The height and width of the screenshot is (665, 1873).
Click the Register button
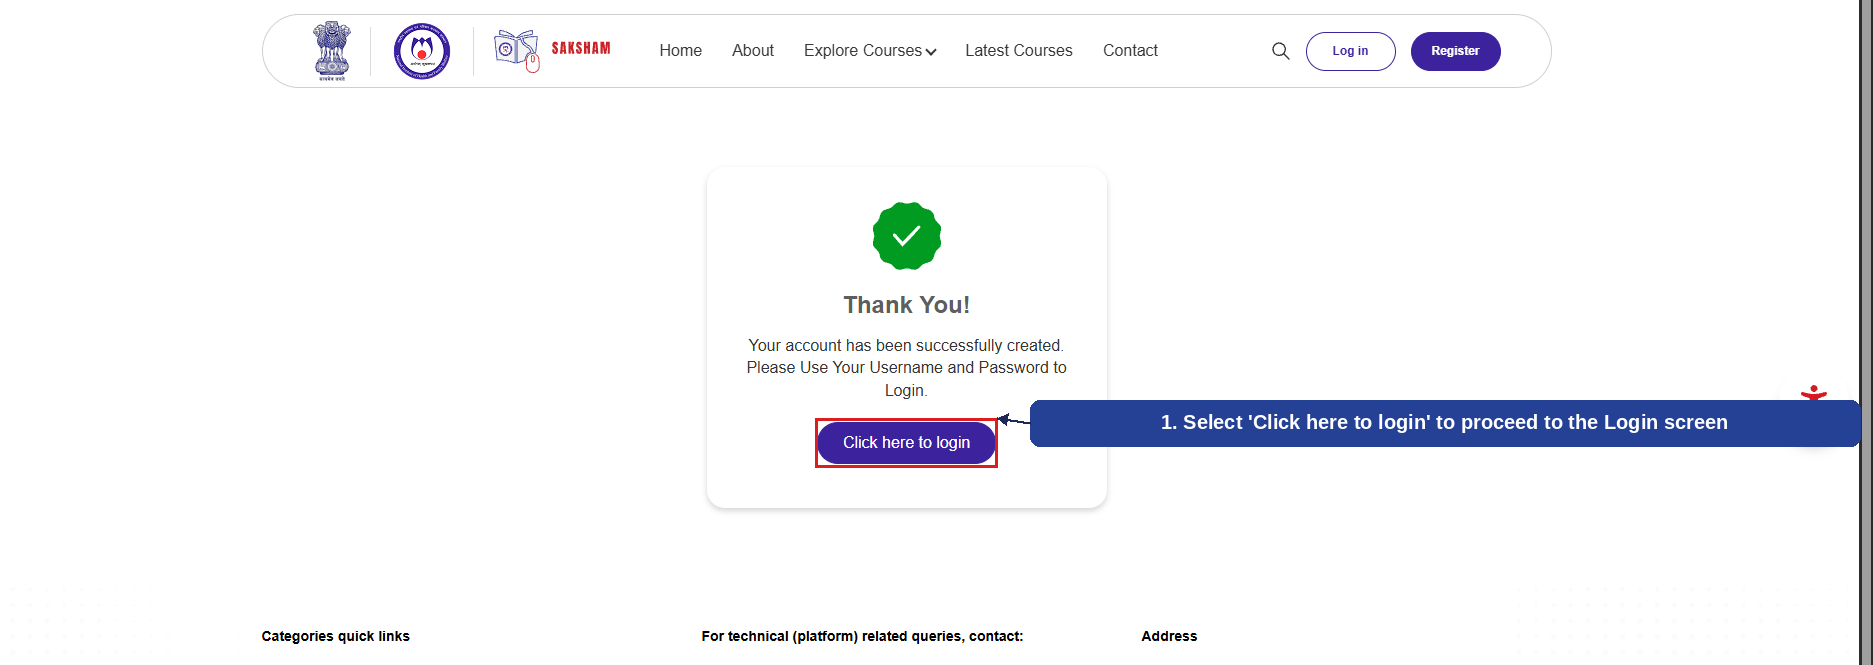1455,51
